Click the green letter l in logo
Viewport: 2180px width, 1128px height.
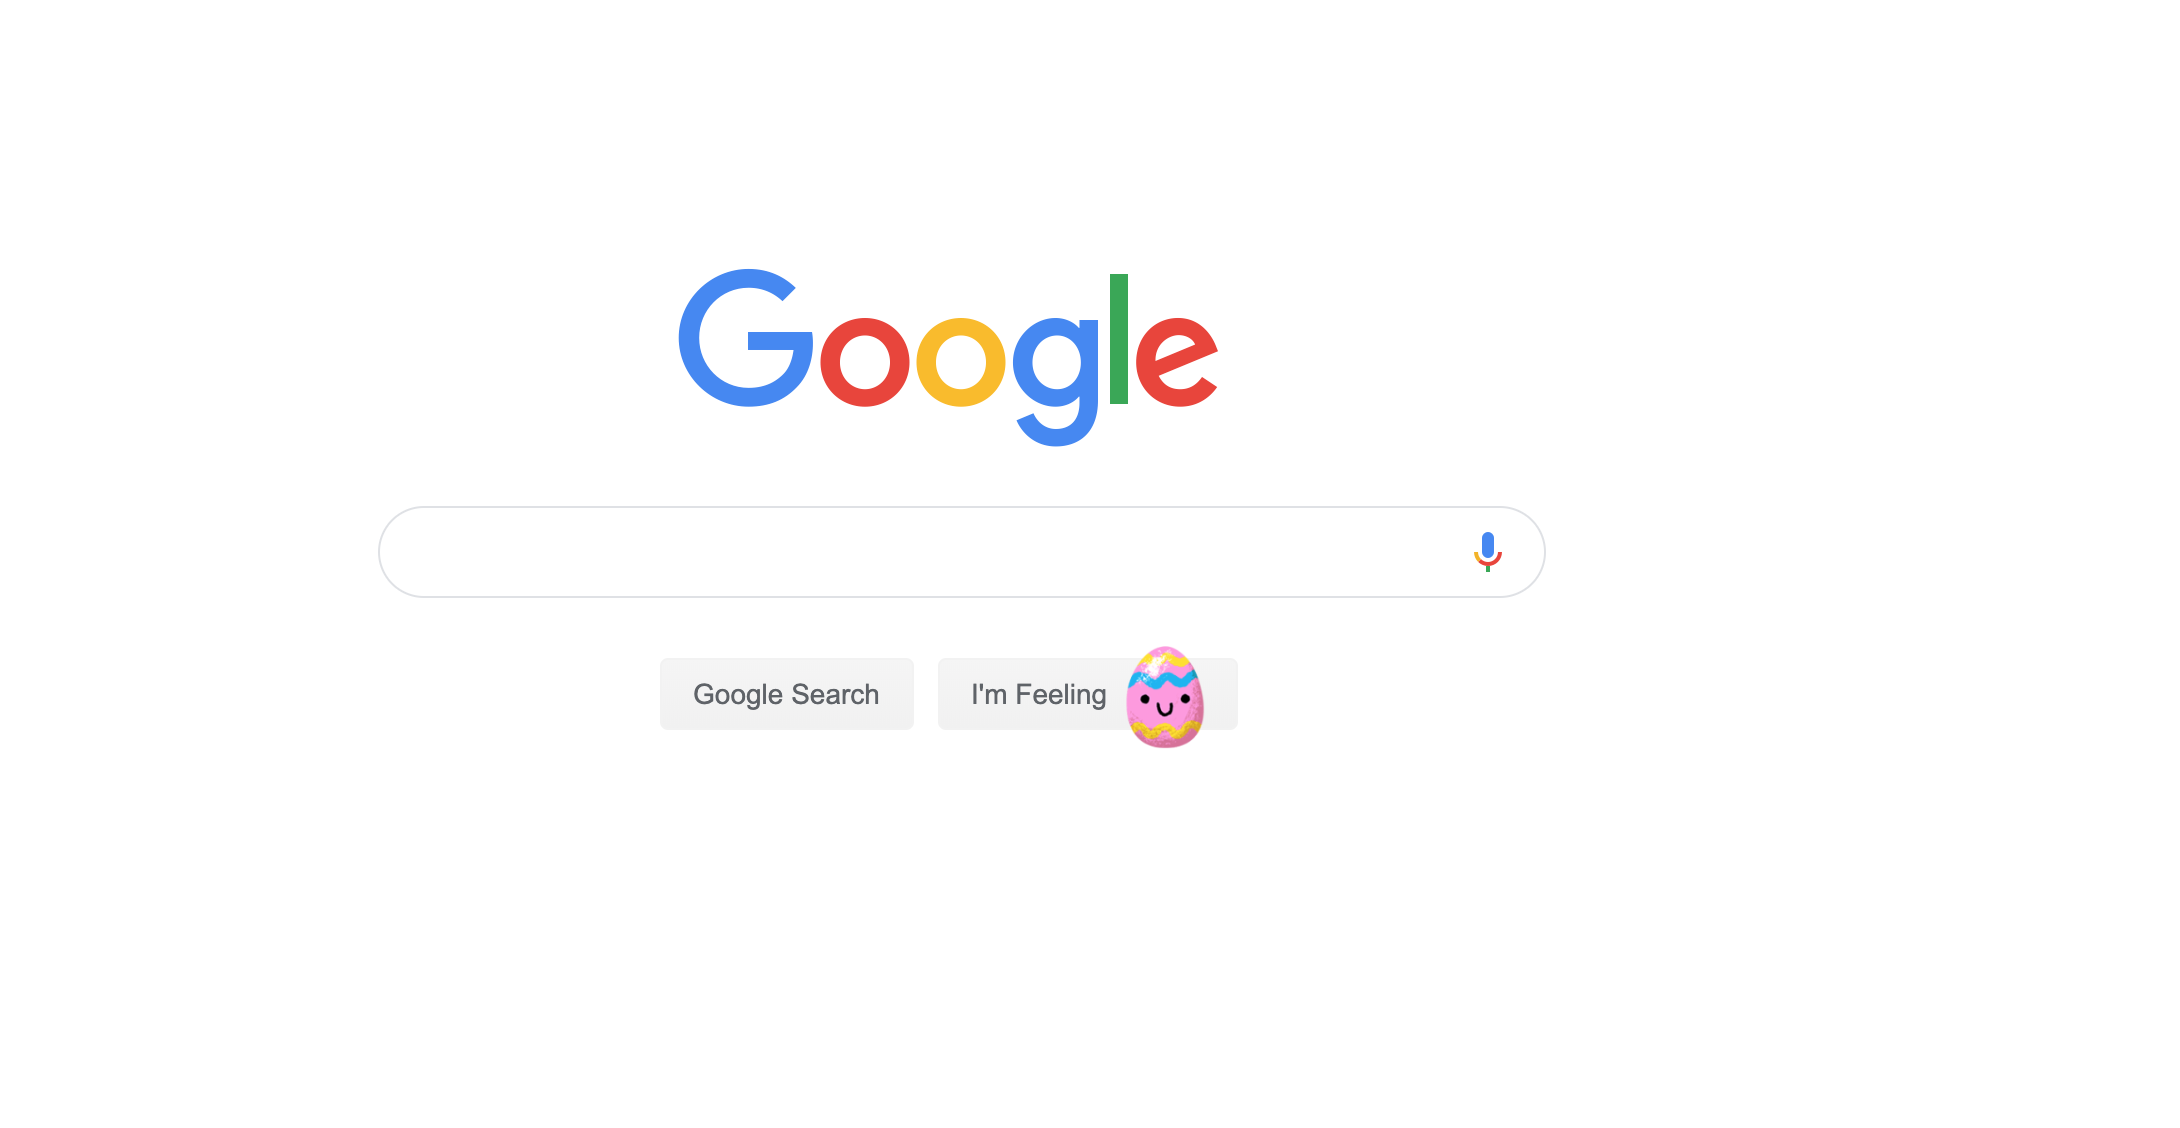click(x=1119, y=339)
